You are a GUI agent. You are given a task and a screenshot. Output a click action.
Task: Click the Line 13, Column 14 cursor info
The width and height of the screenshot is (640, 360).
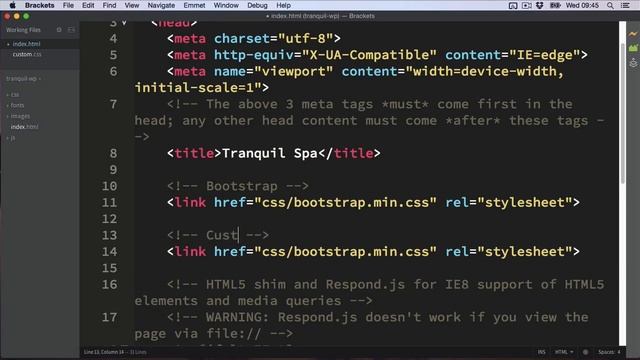(104, 352)
